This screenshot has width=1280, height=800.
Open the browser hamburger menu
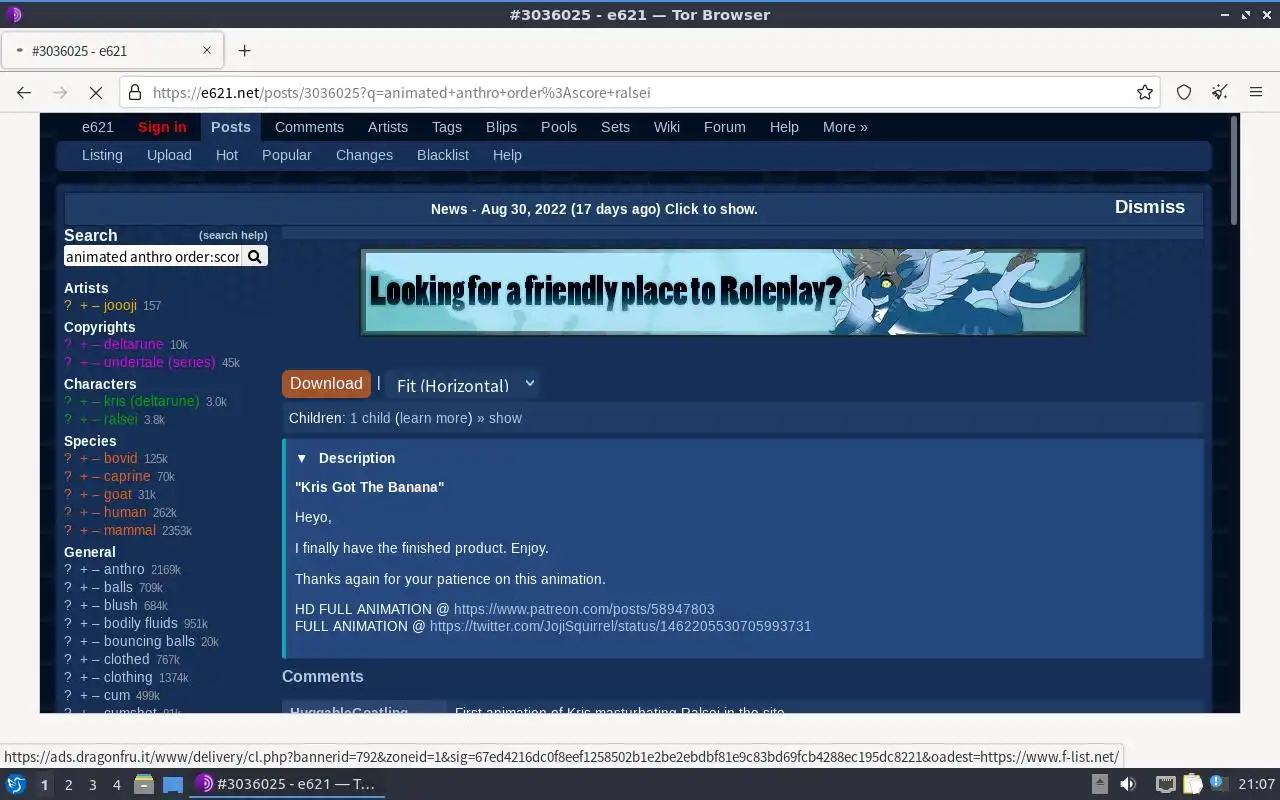(x=1256, y=92)
